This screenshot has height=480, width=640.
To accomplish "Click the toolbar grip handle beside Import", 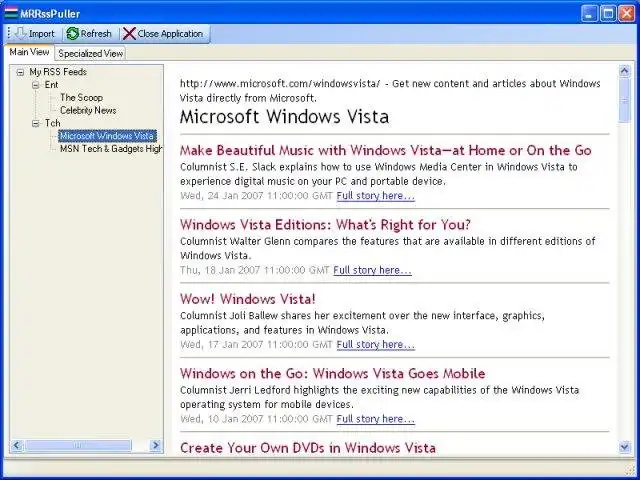I will [9, 34].
